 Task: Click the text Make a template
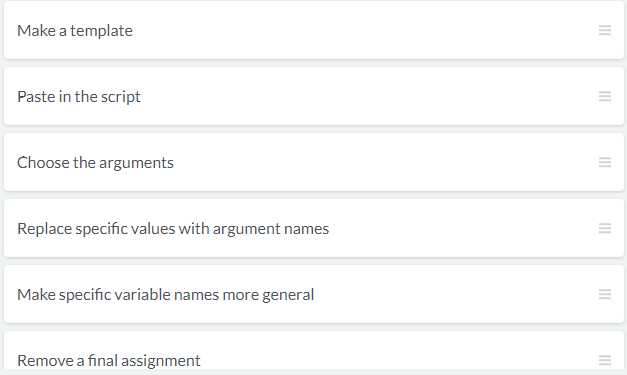coord(75,31)
